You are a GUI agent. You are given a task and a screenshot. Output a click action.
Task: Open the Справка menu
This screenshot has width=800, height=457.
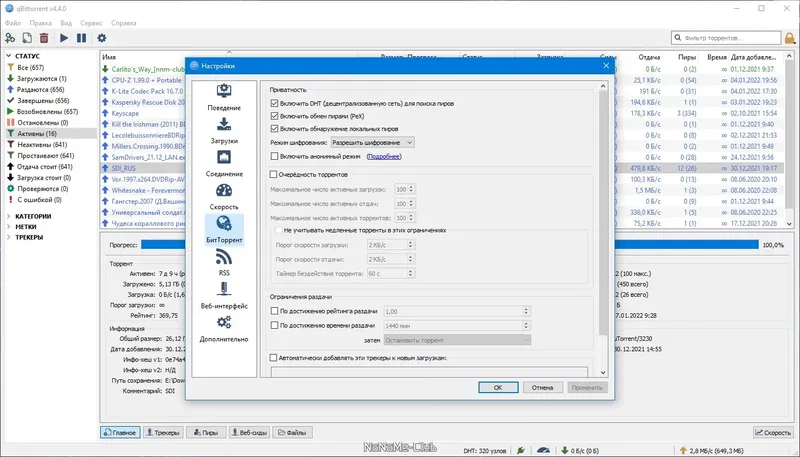123,23
